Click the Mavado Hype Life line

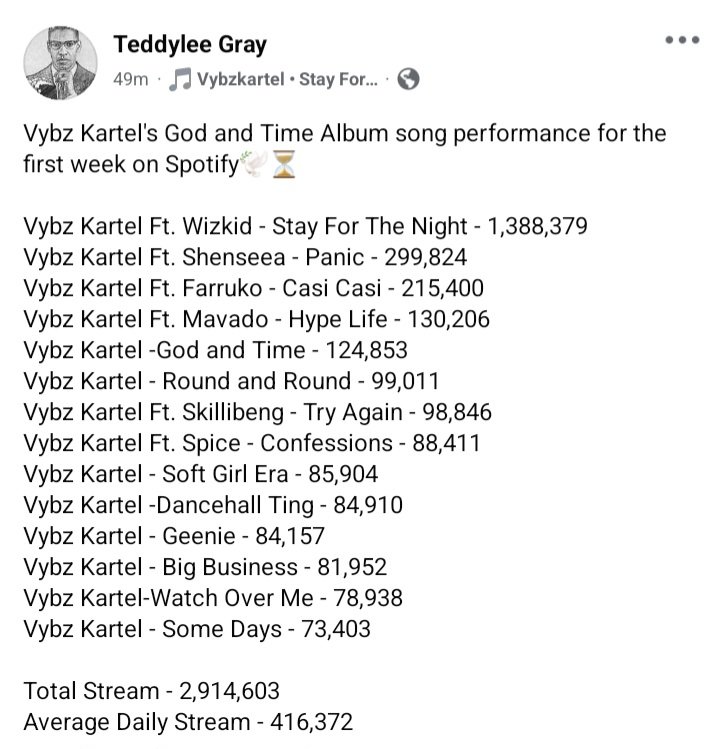tap(257, 320)
